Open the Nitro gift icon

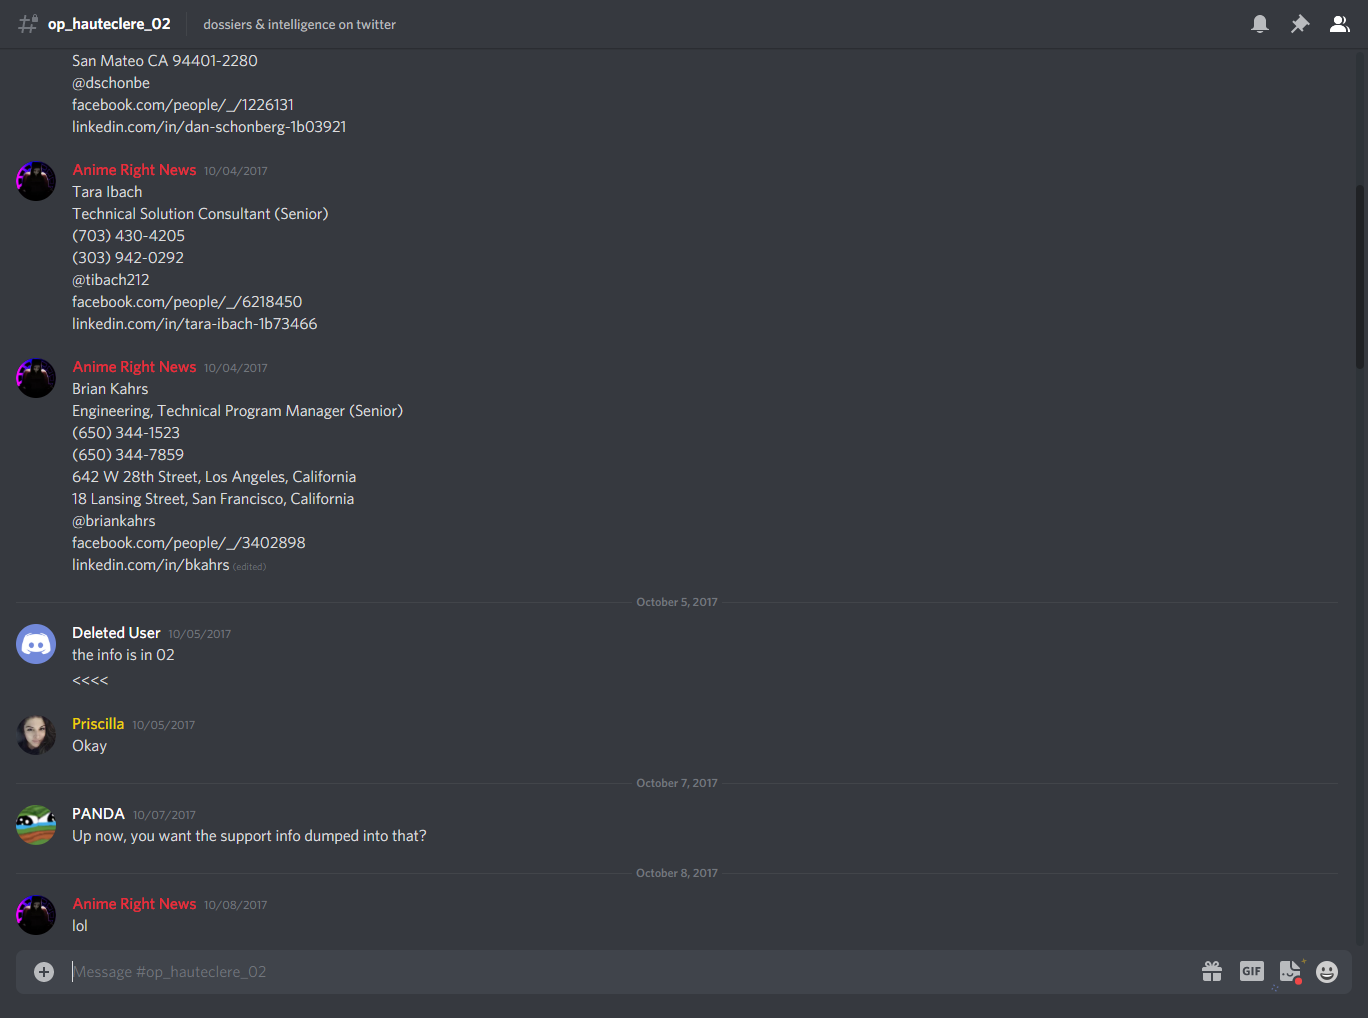click(x=1212, y=971)
